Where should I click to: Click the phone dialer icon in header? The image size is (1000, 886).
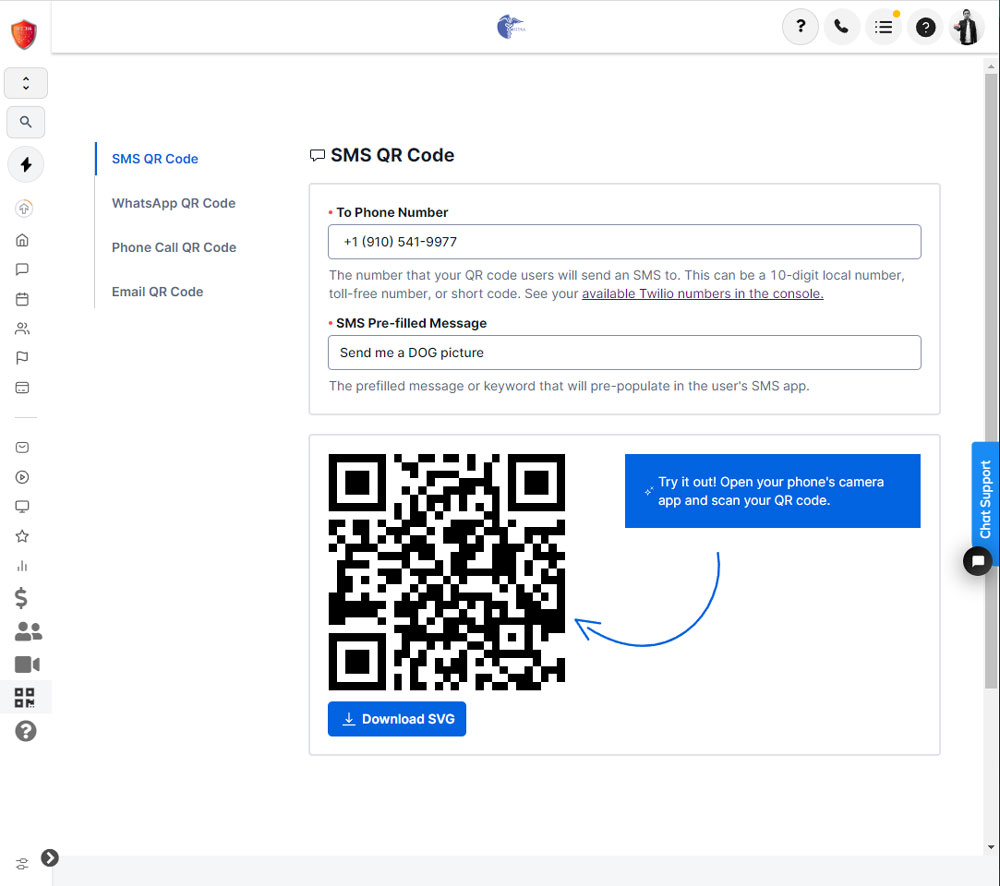[841, 27]
